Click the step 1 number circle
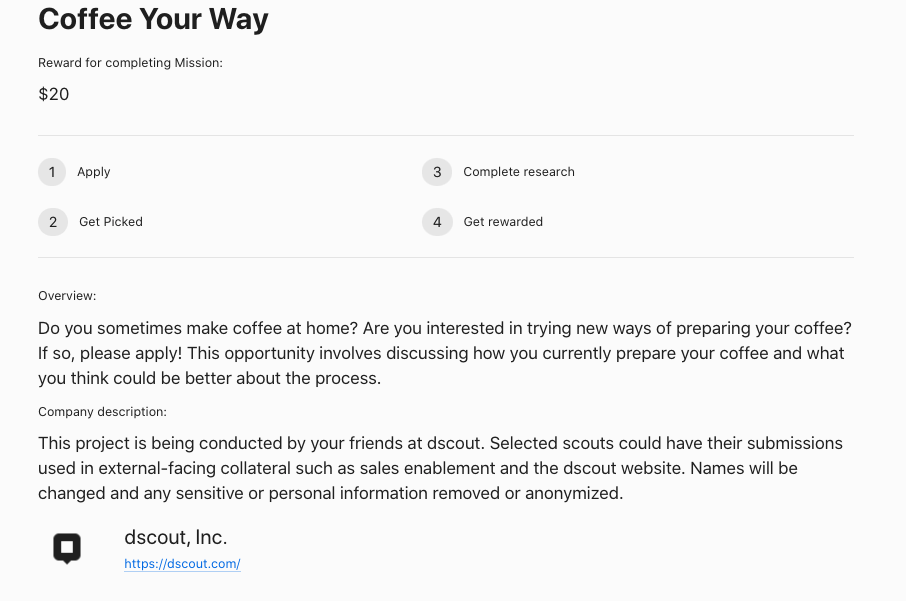 pos(52,172)
